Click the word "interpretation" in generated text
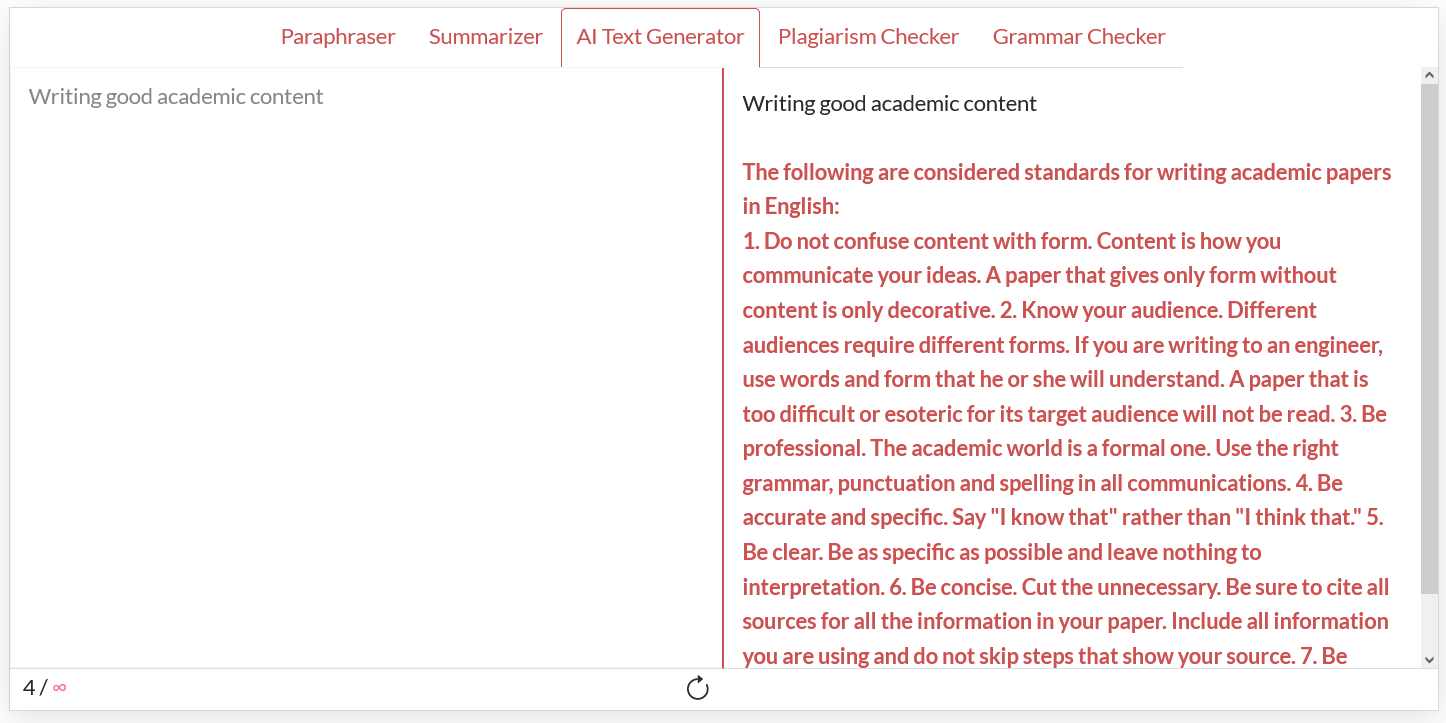The image size is (1446, 723). coord(811,587)
